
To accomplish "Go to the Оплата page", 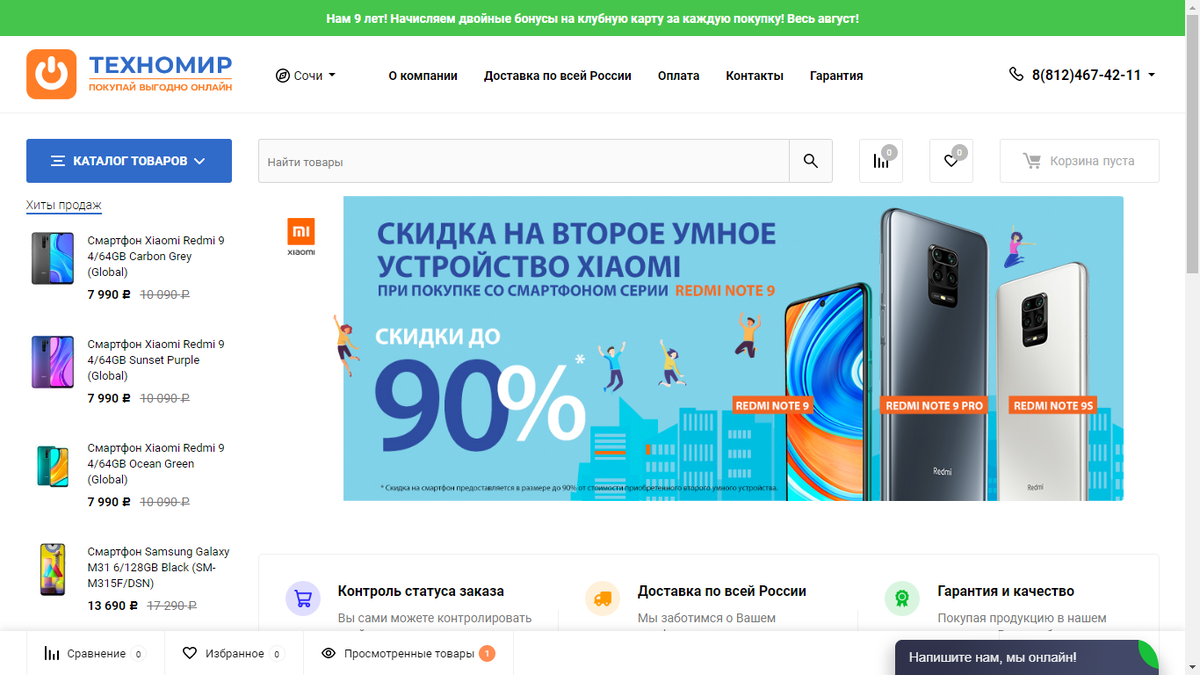I will click(679, 76).
